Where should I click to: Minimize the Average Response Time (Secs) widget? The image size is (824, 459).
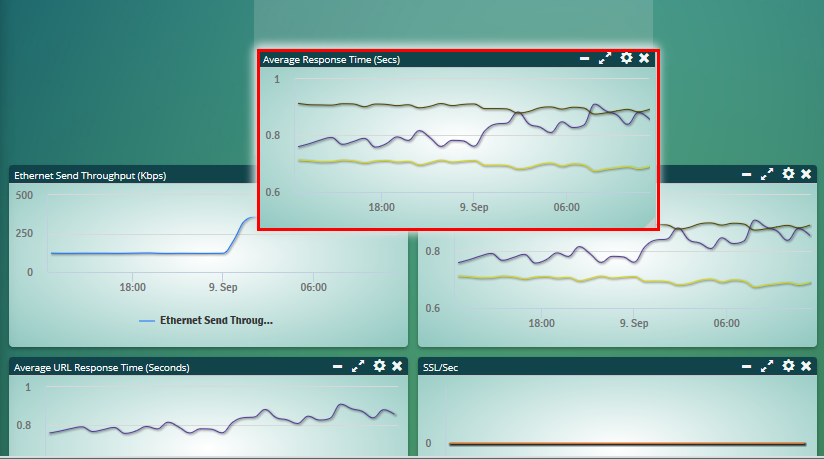point(584,58)
